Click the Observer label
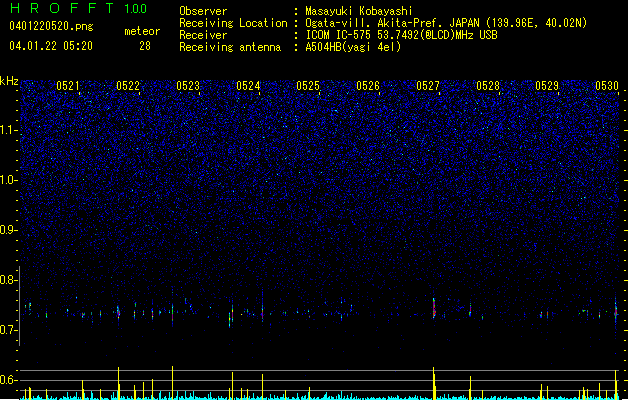The image size is (629, 400). point(203,11)
